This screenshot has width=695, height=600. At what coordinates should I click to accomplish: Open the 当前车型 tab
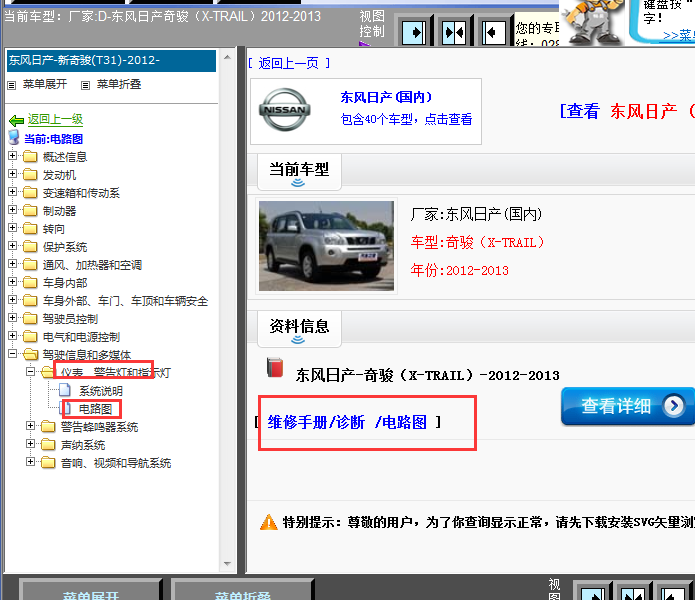click(x=299, y=172)
